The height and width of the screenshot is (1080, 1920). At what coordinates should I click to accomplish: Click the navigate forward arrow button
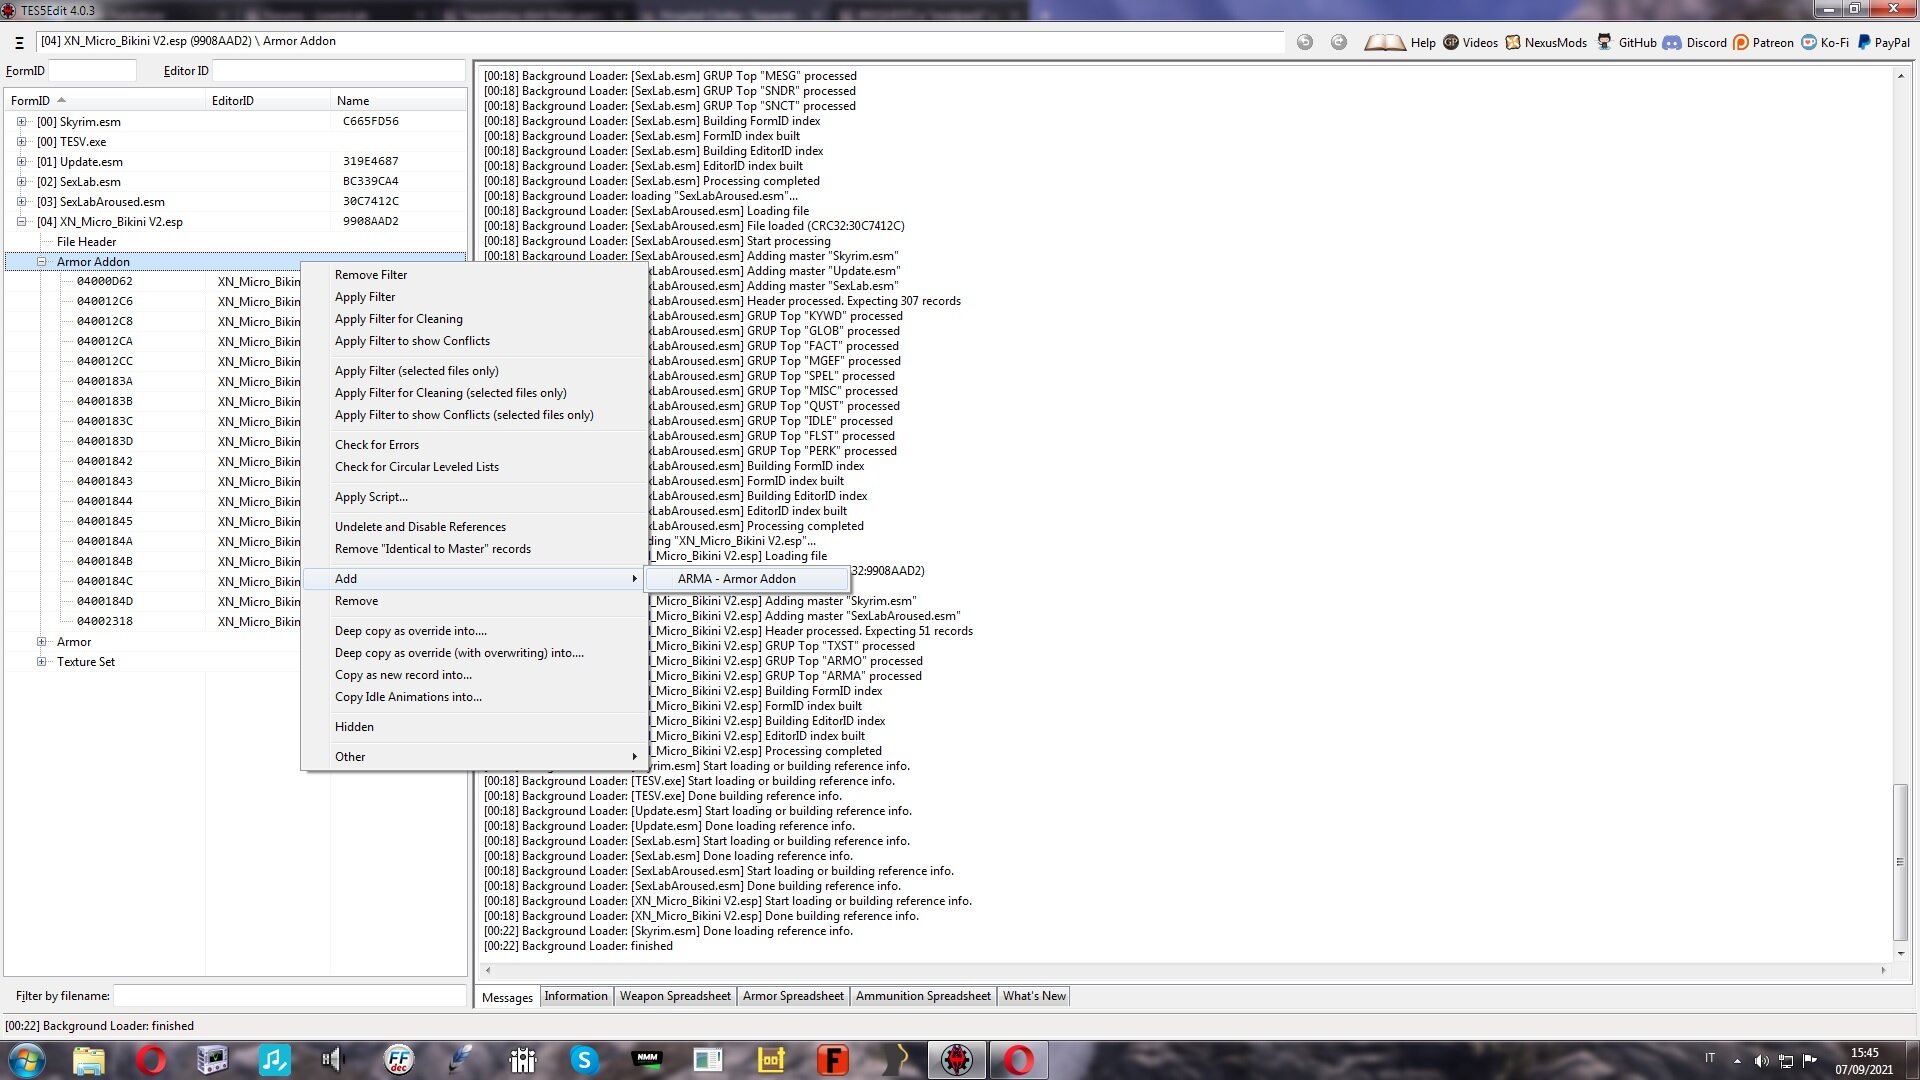1339,42
